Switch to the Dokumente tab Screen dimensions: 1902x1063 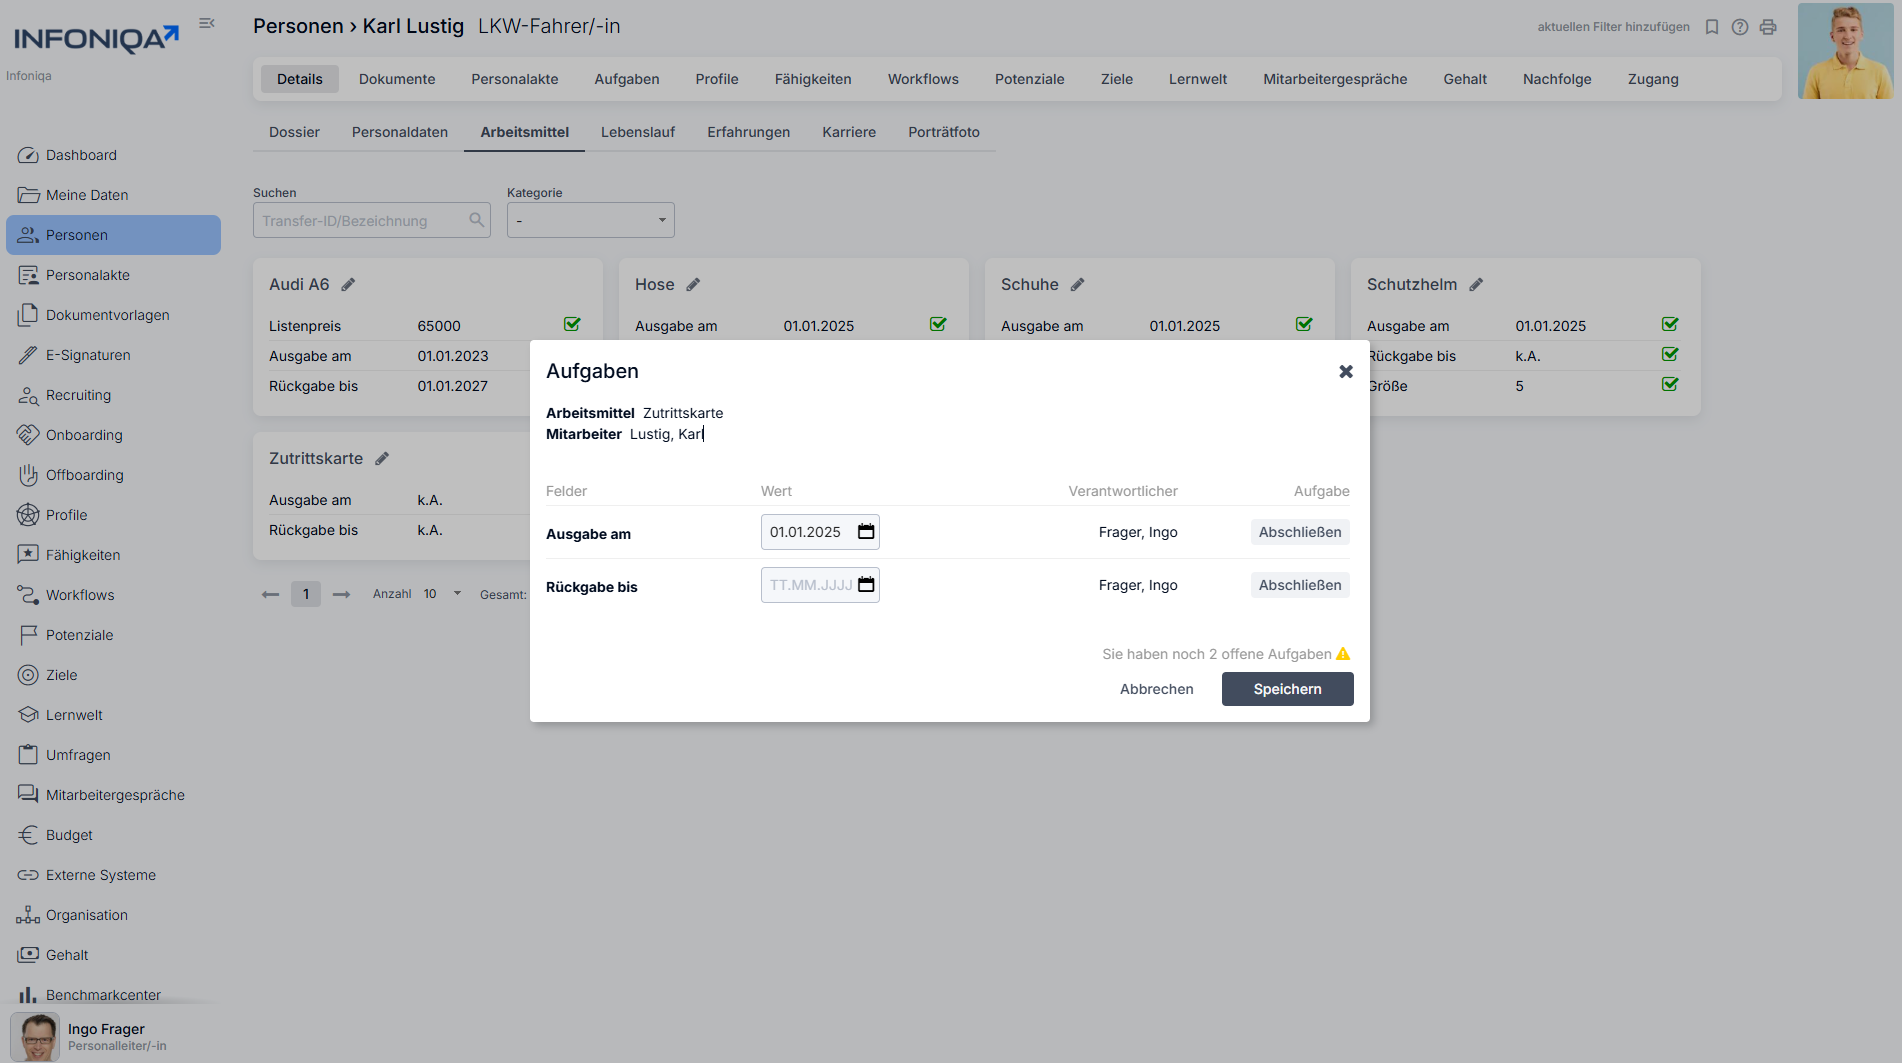pyautogui.click(x=397, y=79)
